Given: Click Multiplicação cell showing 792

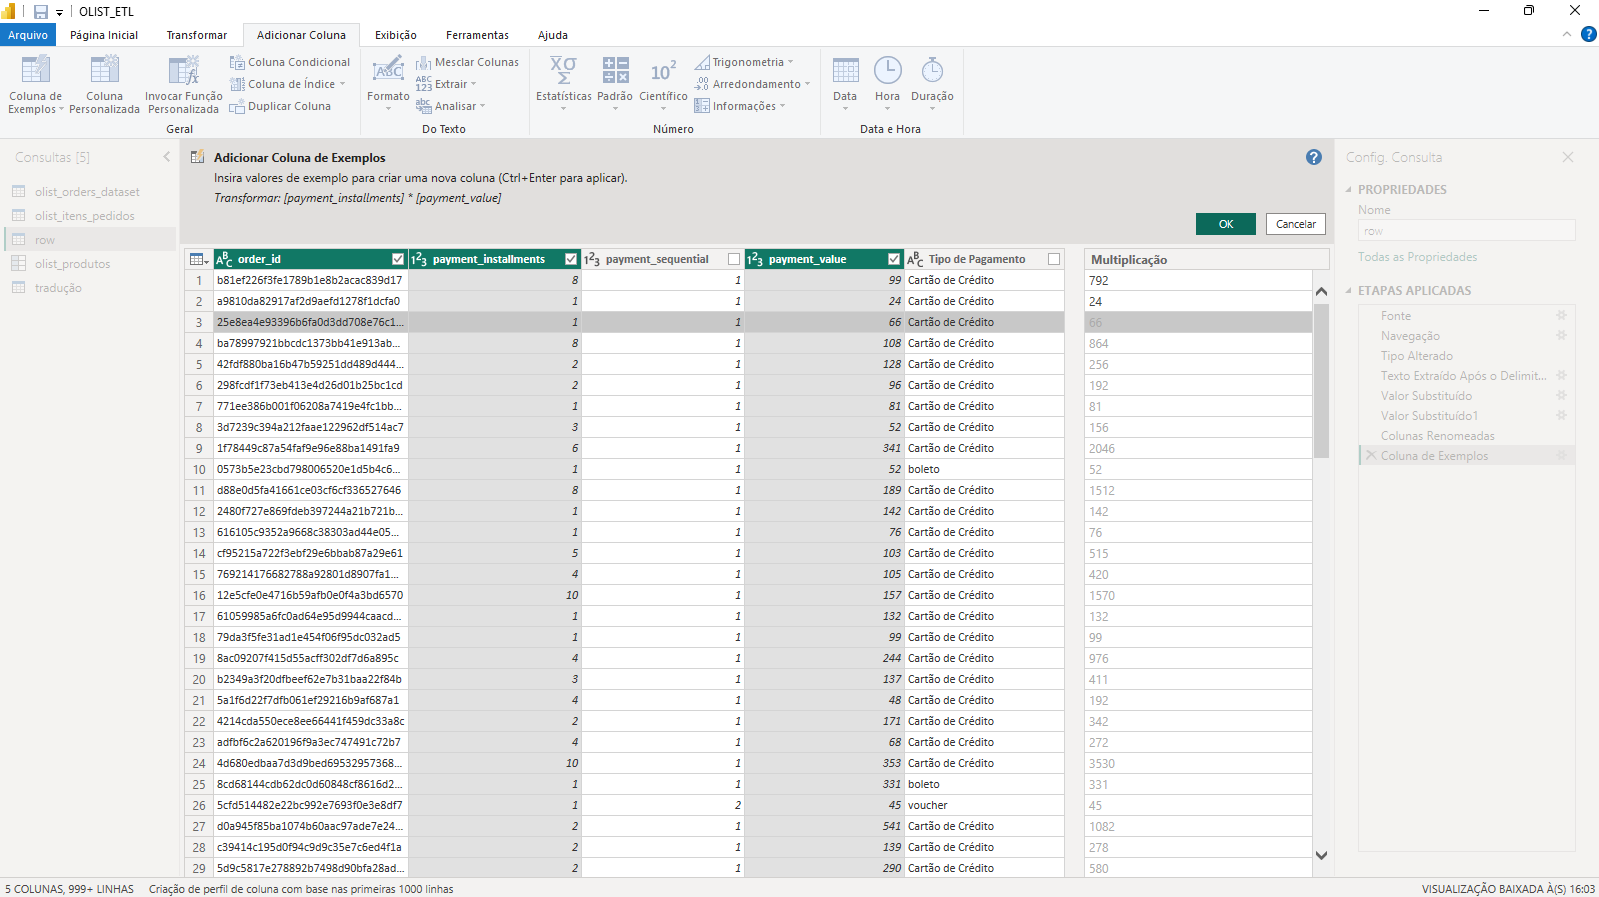Looking at the screenshot, I should [x=1198, y=280].
